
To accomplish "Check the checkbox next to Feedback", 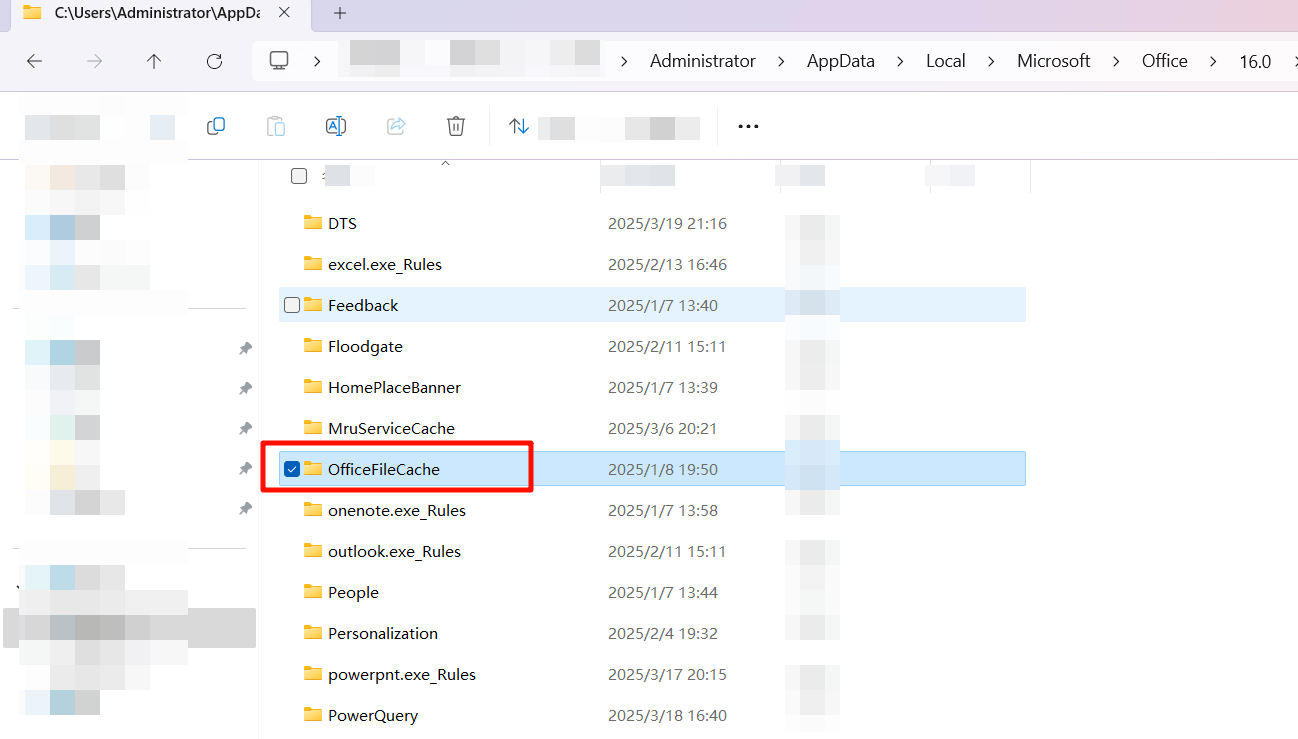I will (x=291, y=304).
